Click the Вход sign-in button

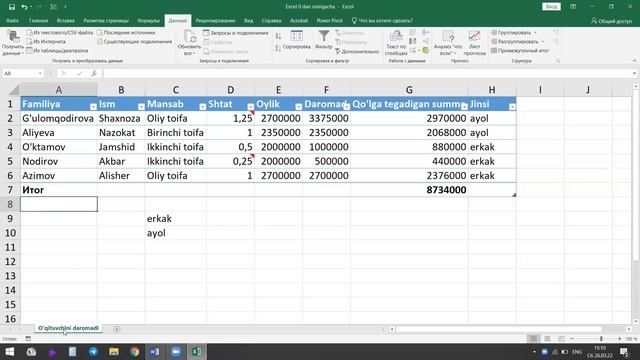[x=551, y=7]
